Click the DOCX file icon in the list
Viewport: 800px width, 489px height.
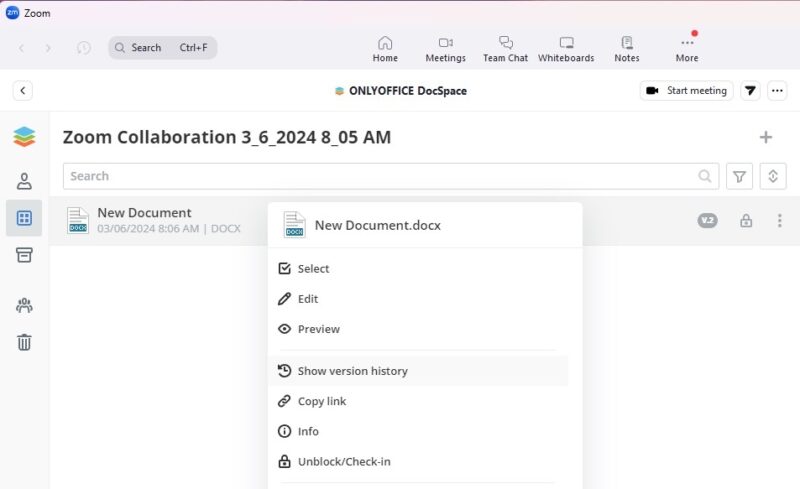pyautogui.click(x=78, y=221)
